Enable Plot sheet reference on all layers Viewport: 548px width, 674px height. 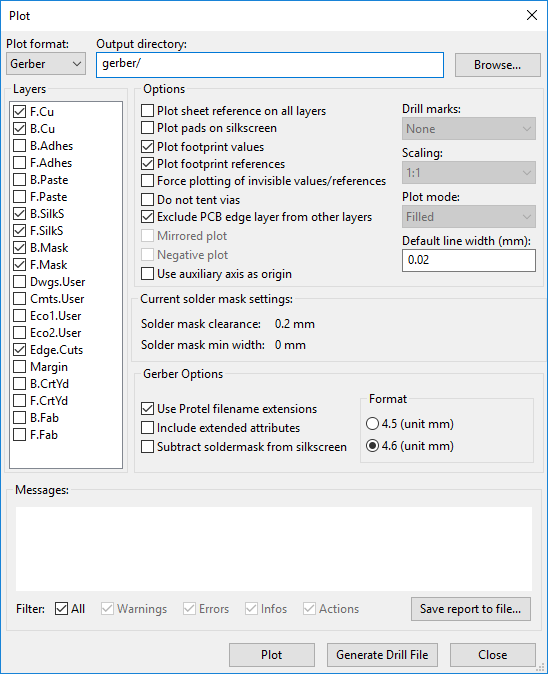coord(147,111)
